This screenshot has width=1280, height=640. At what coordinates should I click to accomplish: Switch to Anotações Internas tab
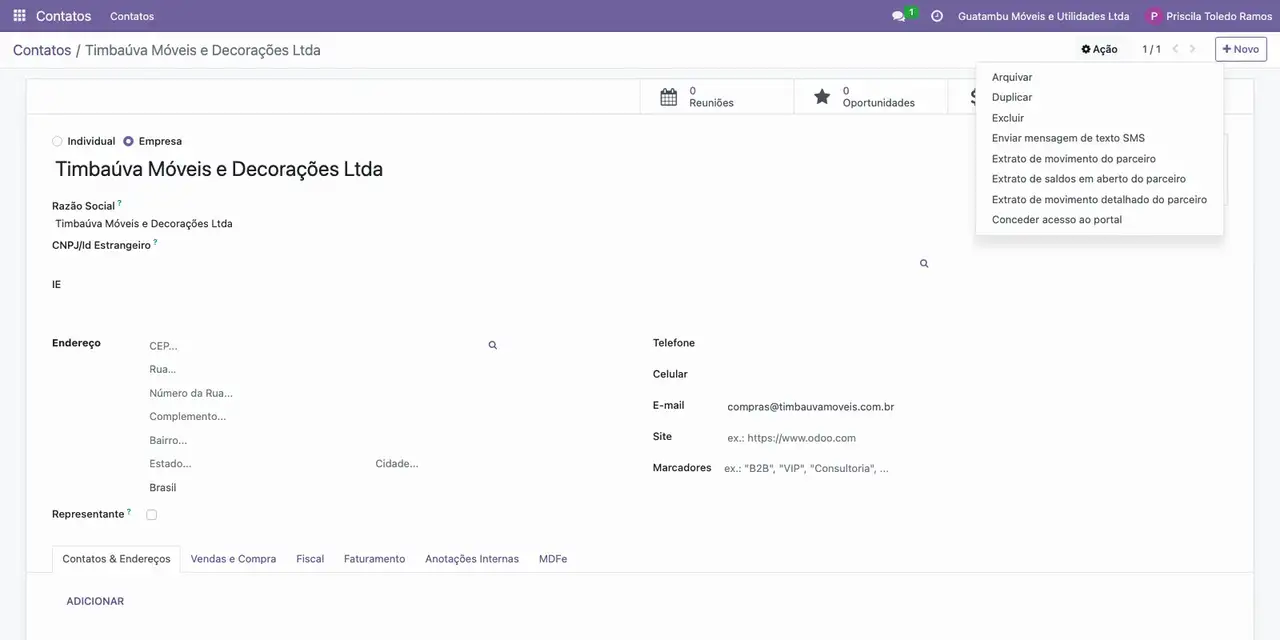[x=472, y=559]
